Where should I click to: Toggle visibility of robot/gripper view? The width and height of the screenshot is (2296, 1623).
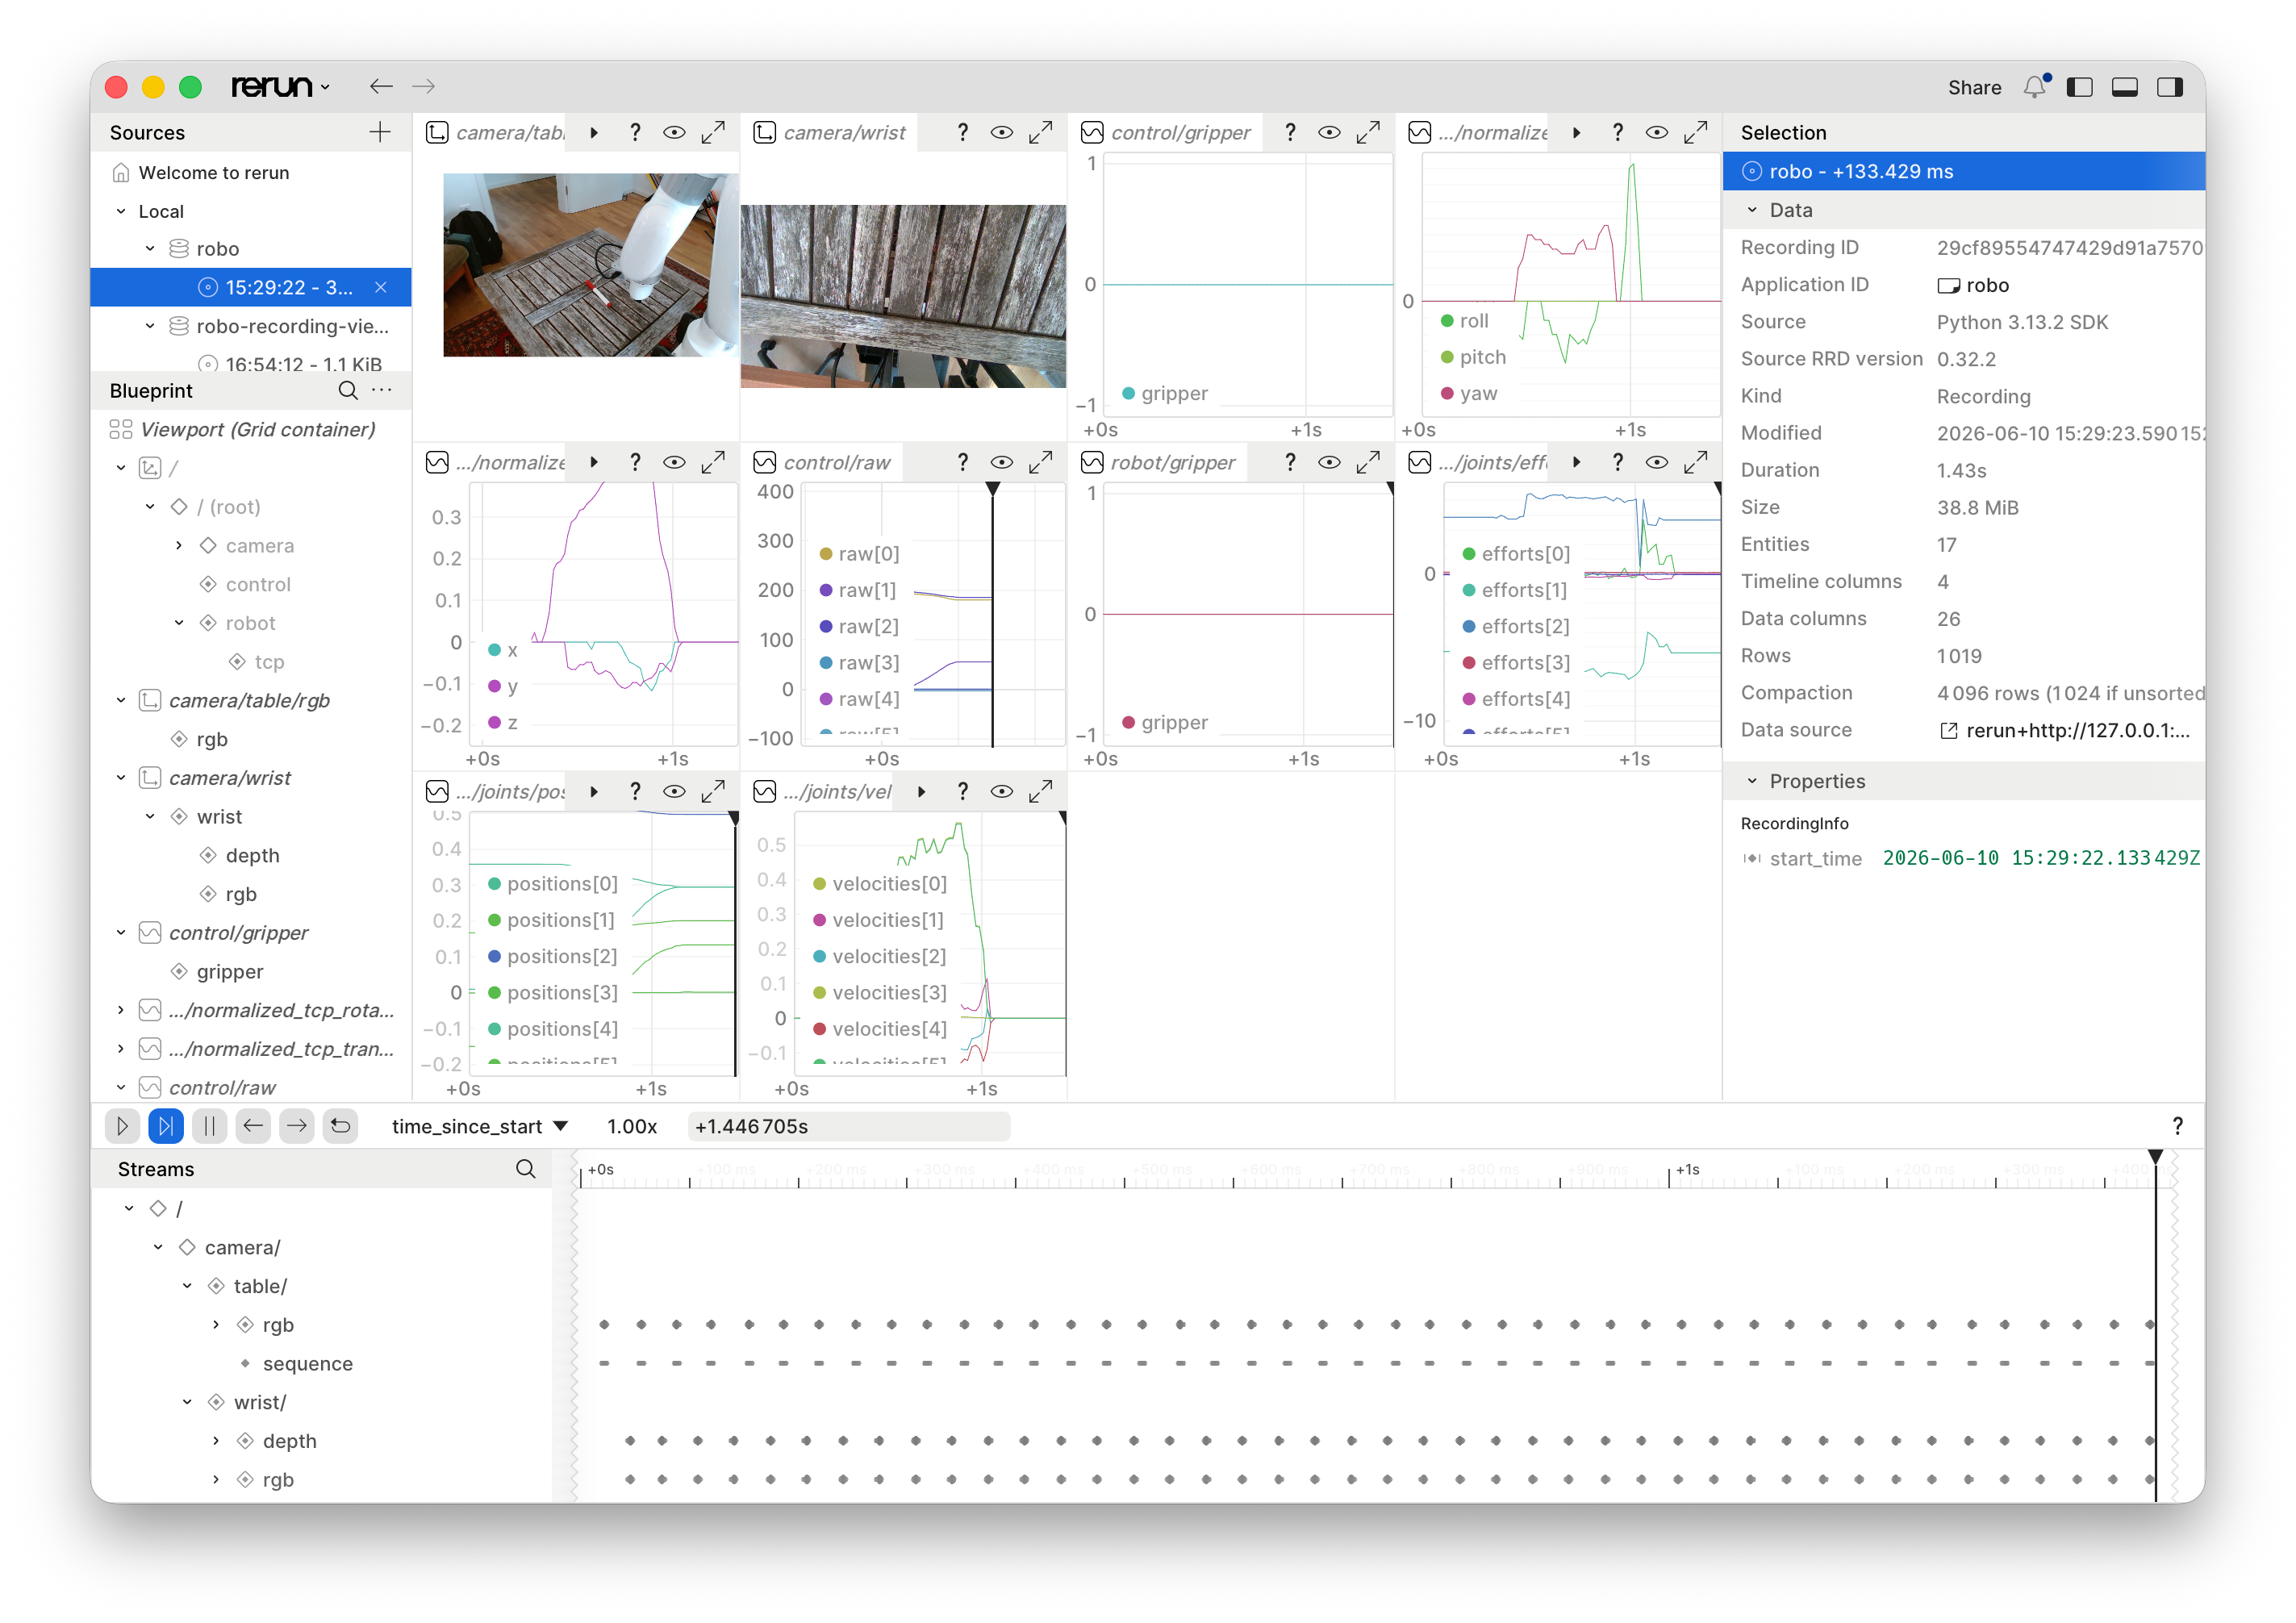tap(1329, 462)
